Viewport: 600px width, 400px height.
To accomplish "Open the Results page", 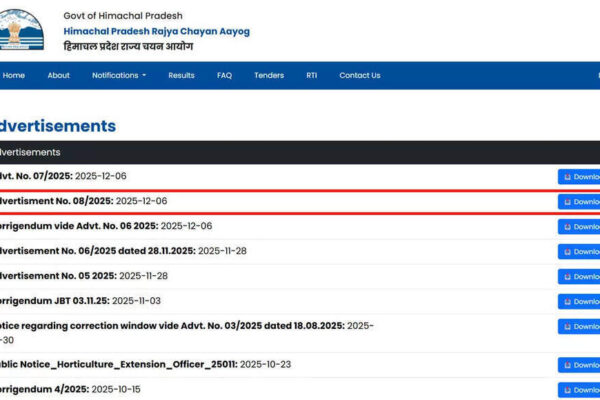I will (181, 75).
